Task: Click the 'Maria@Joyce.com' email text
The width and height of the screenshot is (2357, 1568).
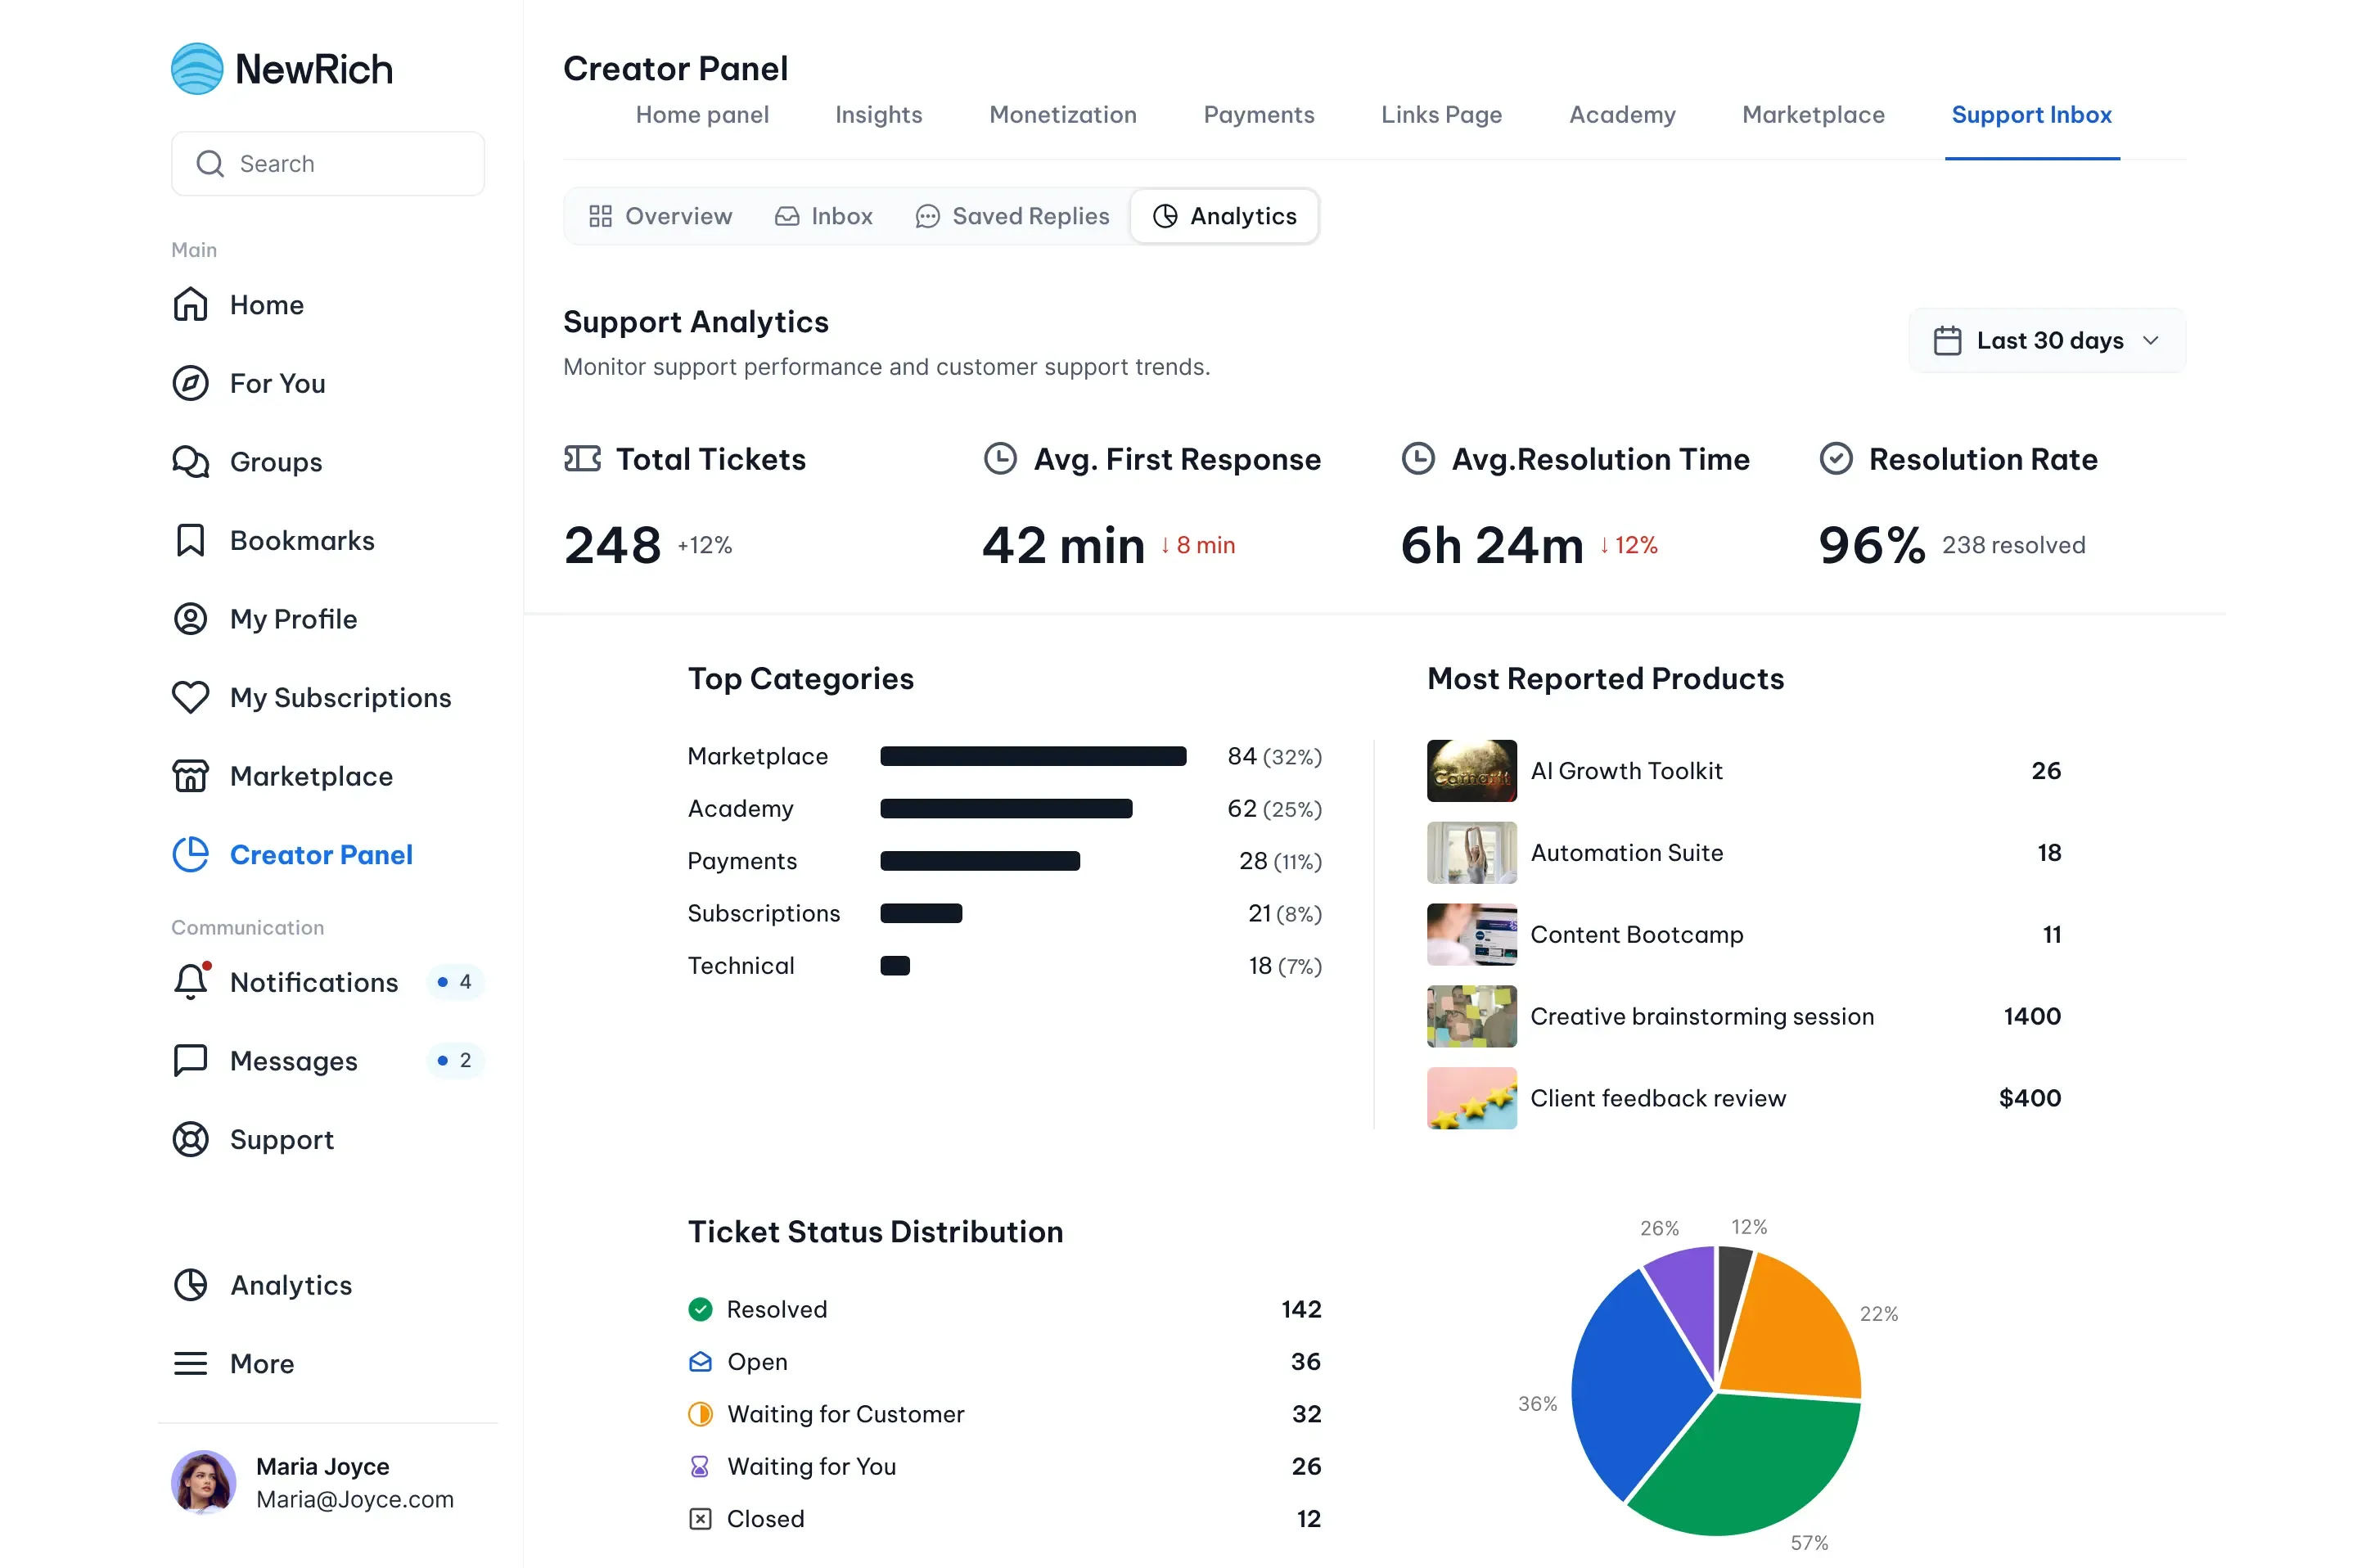Action: pyautogui.click(x=355, y=1499)
